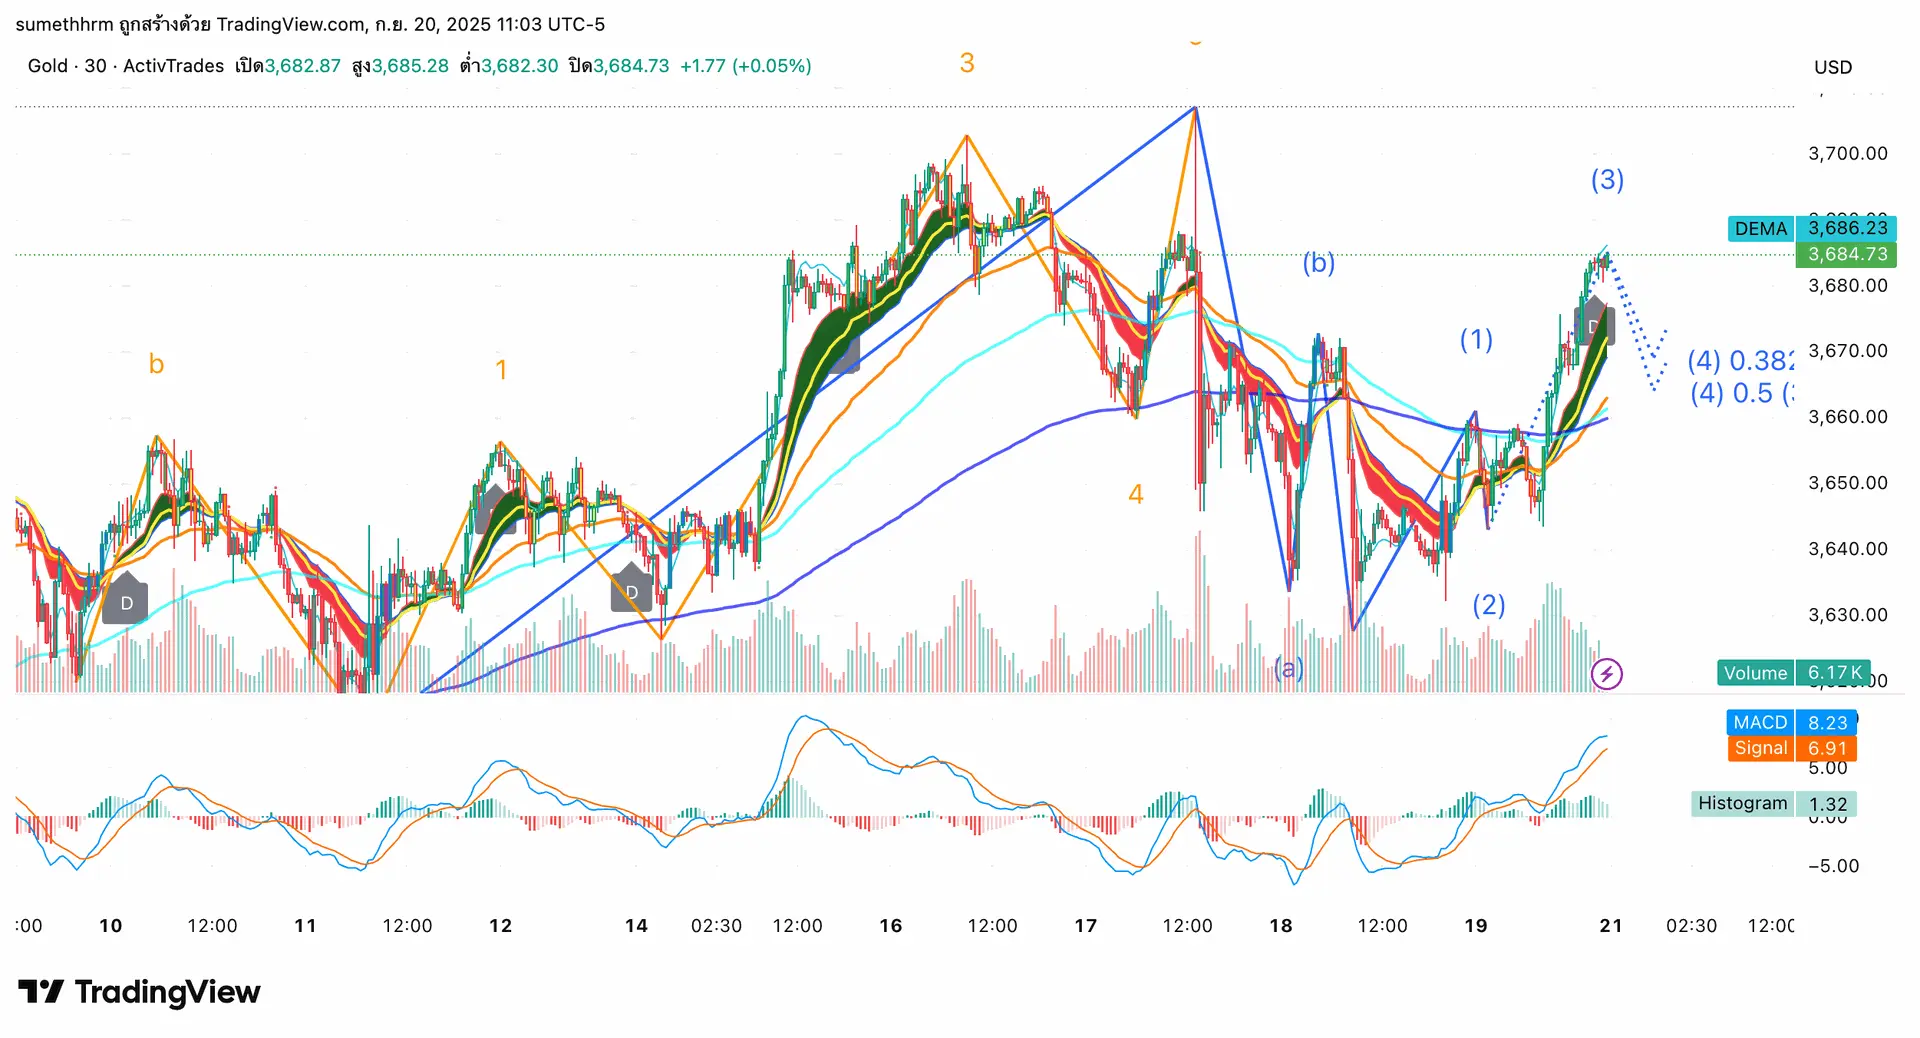Click the TradingView logo at bottom left

[x=139, y=992]
